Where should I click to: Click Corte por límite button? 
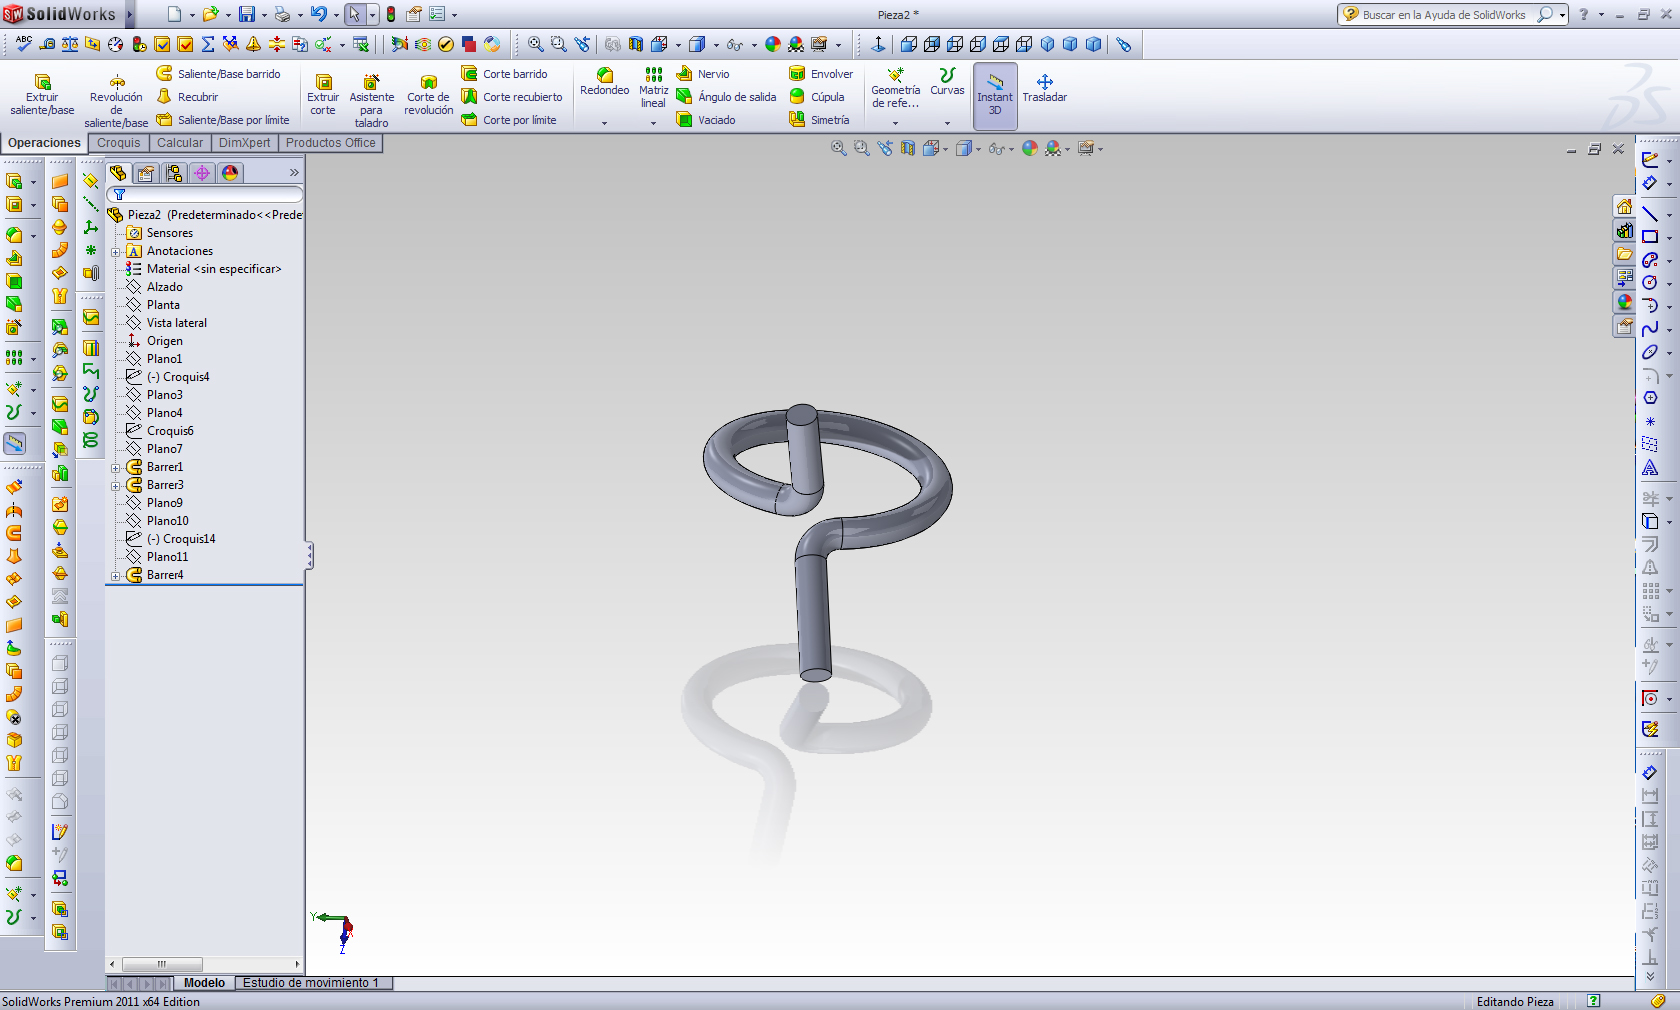[x=509, y=120]
